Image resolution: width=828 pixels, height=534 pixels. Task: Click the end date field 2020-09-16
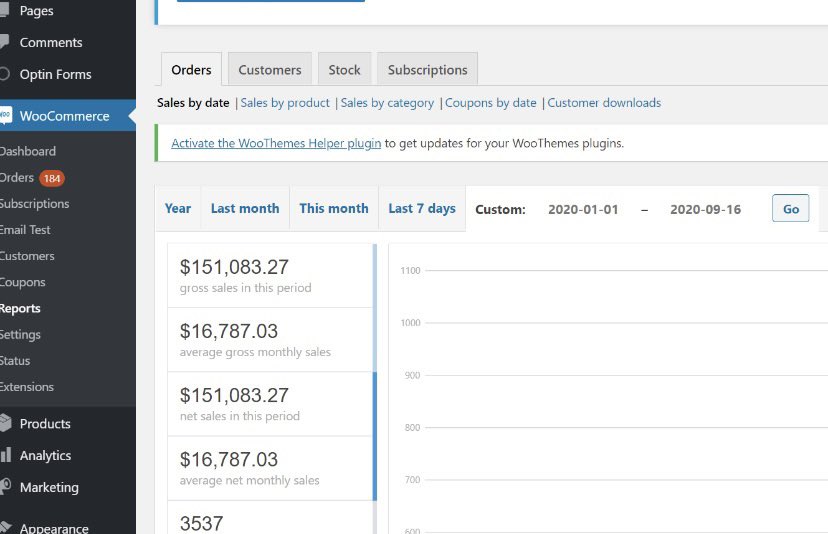705,209
